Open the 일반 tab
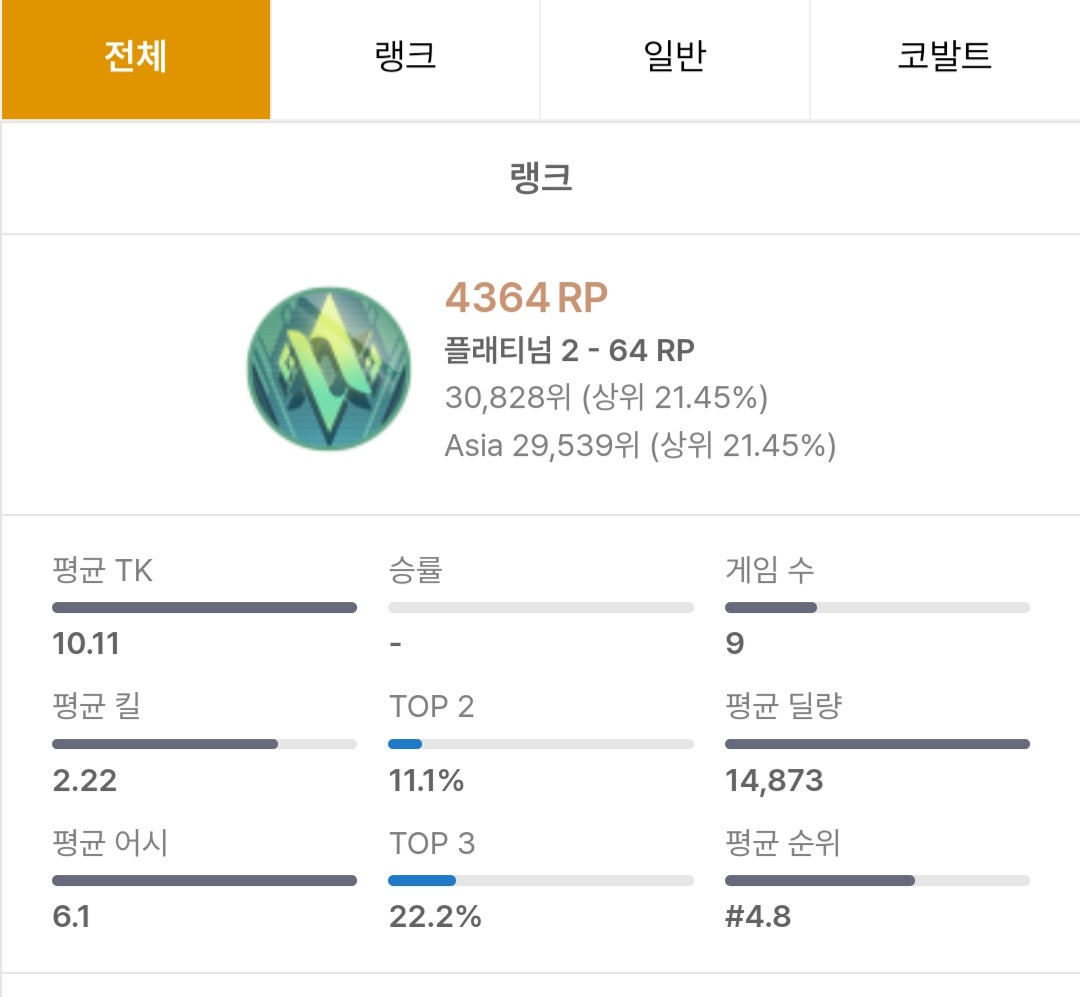The height and width of the screenshot is (997, 1080). pos(675,58)
